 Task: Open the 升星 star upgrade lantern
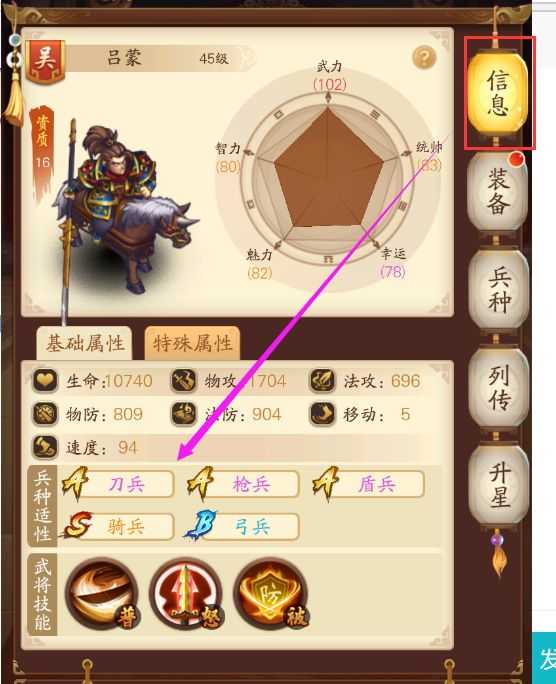[x=499, y=486]
